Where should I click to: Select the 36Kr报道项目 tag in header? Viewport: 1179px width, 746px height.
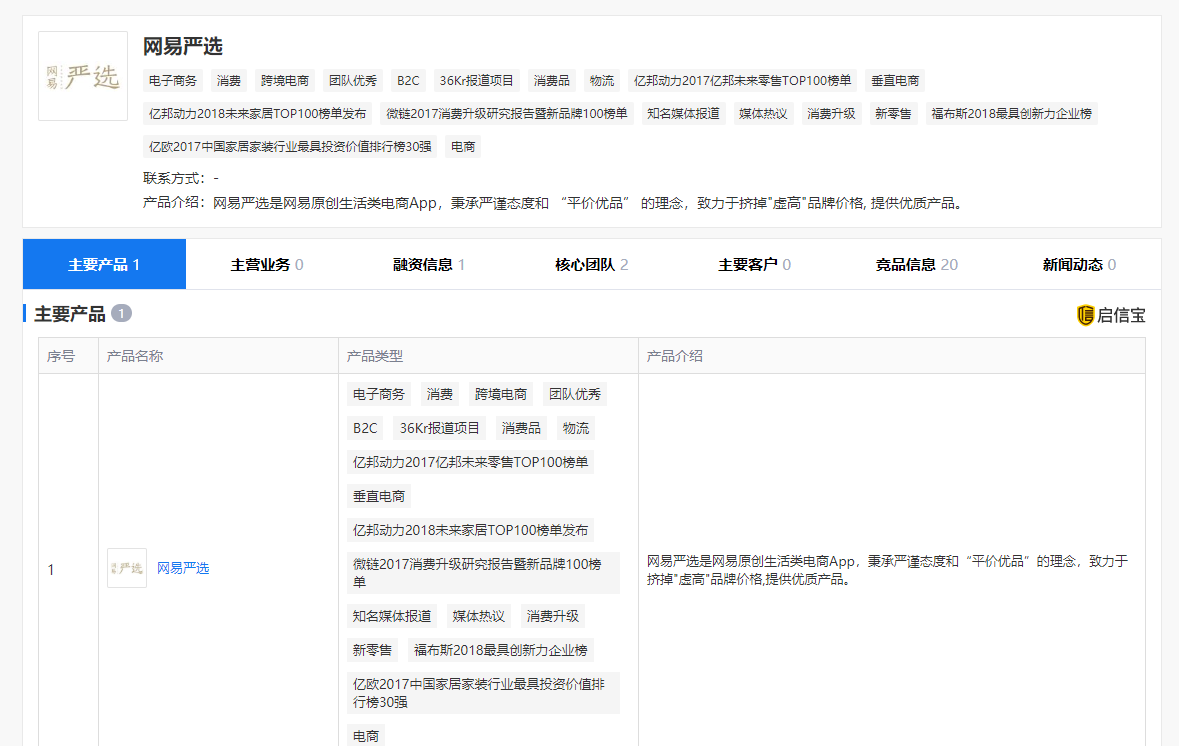click(x=477, y=81)
